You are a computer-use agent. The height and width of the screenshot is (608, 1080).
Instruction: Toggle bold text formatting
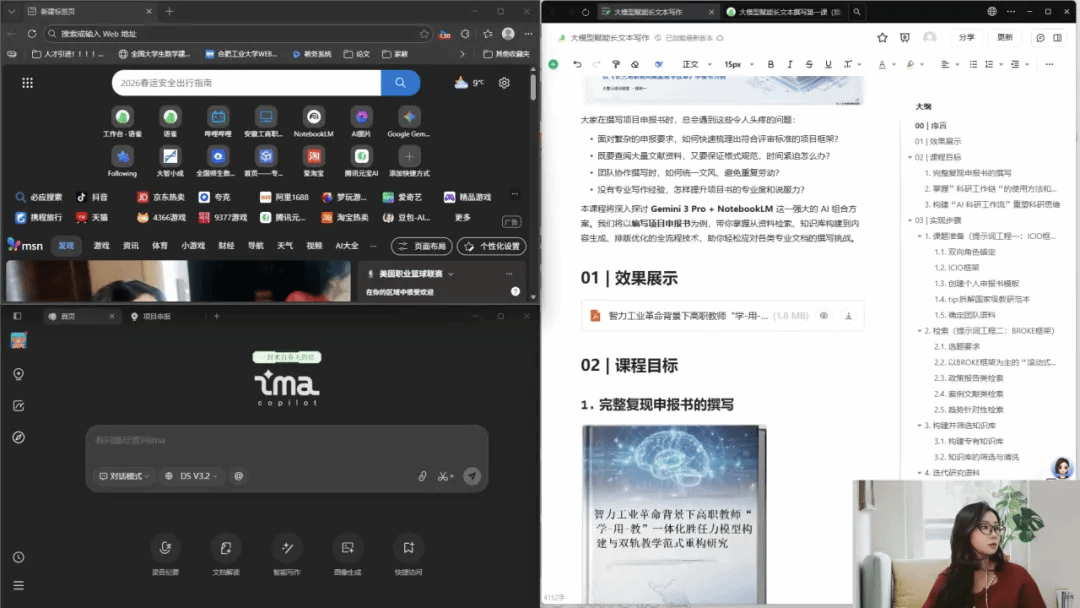[771, 64]
